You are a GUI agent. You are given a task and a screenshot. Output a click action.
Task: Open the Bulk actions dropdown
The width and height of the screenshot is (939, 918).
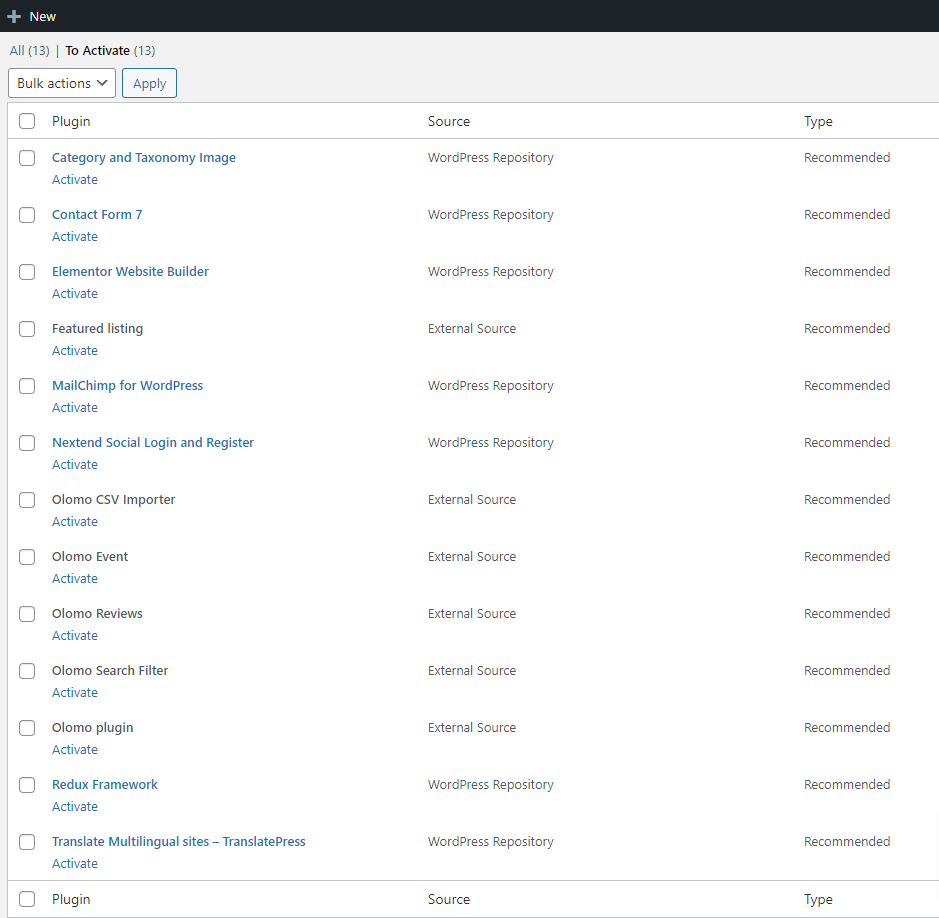click(62, 83)
